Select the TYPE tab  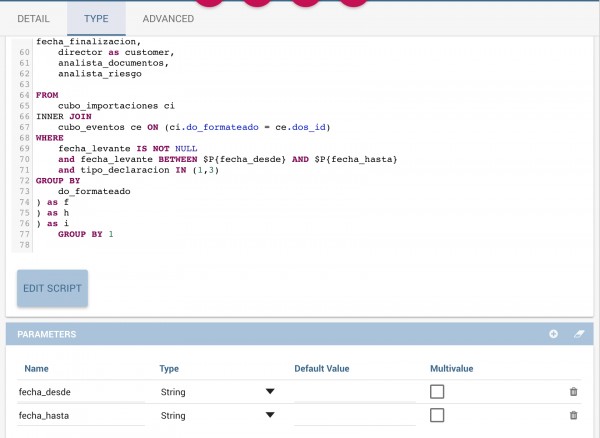96,18
